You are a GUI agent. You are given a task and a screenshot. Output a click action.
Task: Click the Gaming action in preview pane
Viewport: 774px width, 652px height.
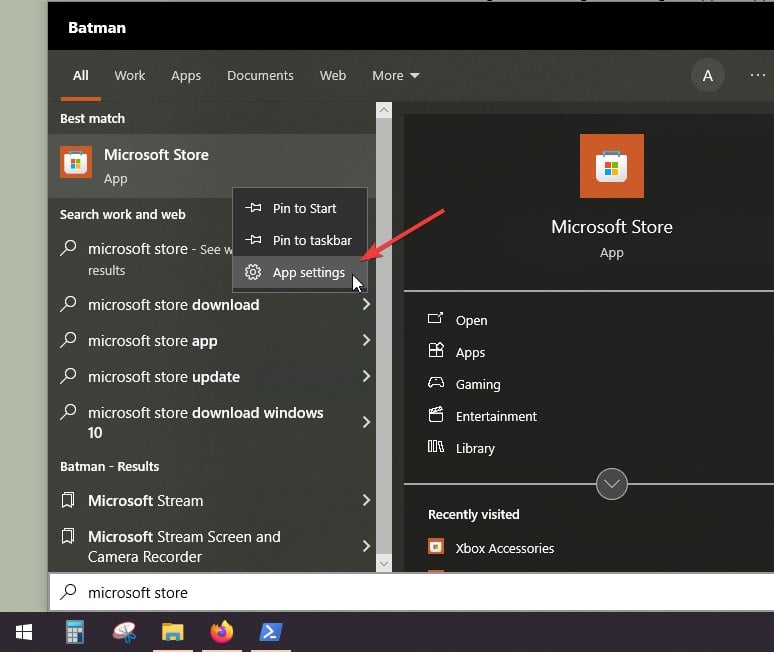pyautogui.click(x=478, y=384)
